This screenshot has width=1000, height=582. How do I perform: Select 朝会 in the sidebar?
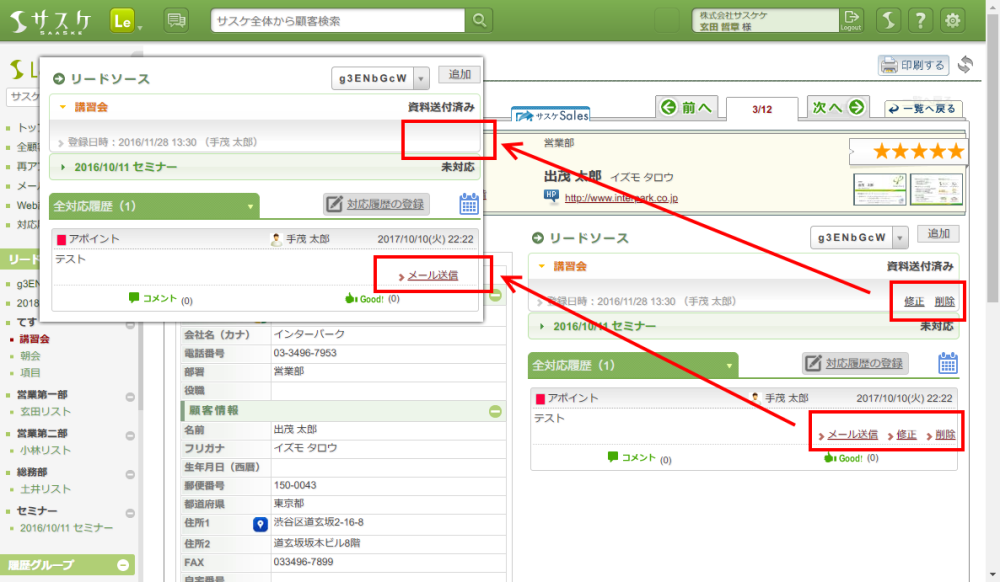[x=30, y=356]
